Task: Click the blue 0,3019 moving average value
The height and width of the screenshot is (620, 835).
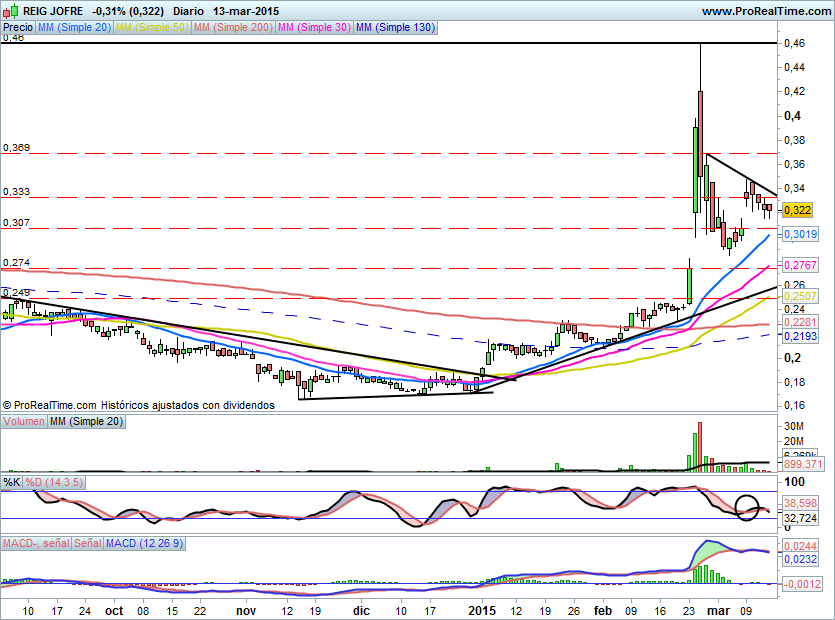Action: click(800, 234)
